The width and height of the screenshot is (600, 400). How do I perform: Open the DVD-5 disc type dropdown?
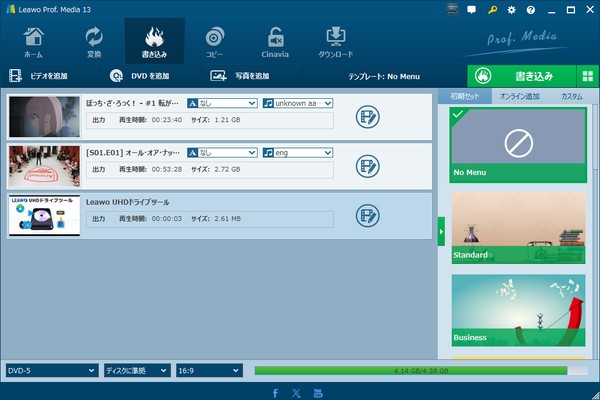[x=52, y=371]
